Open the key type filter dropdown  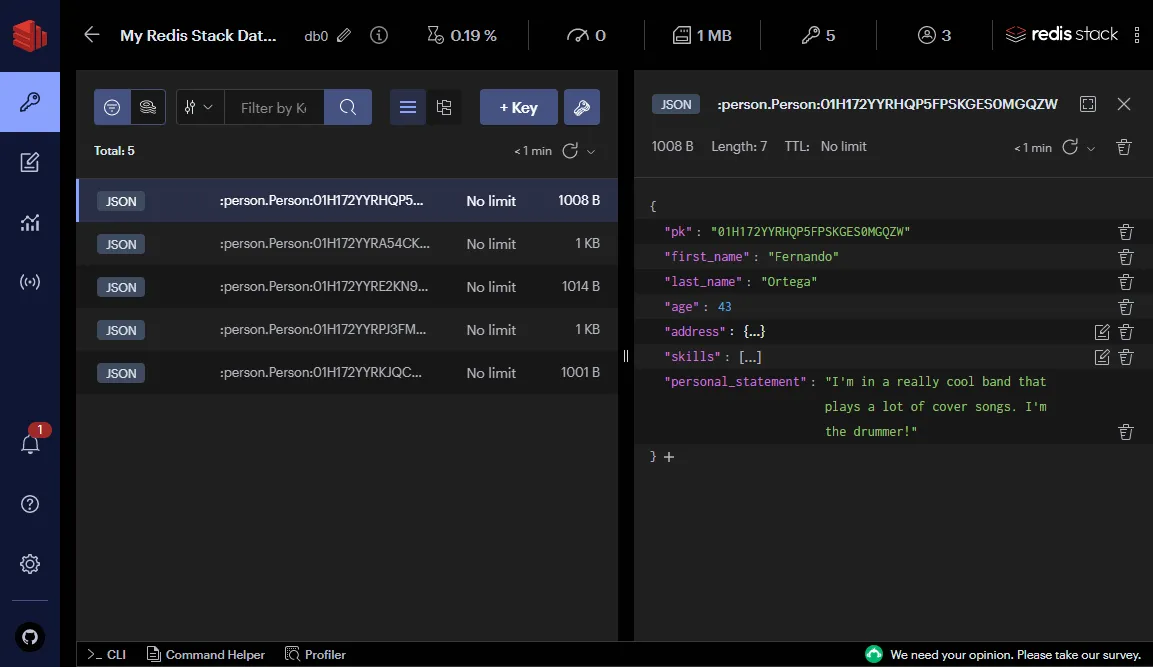(x=199, y=107)
